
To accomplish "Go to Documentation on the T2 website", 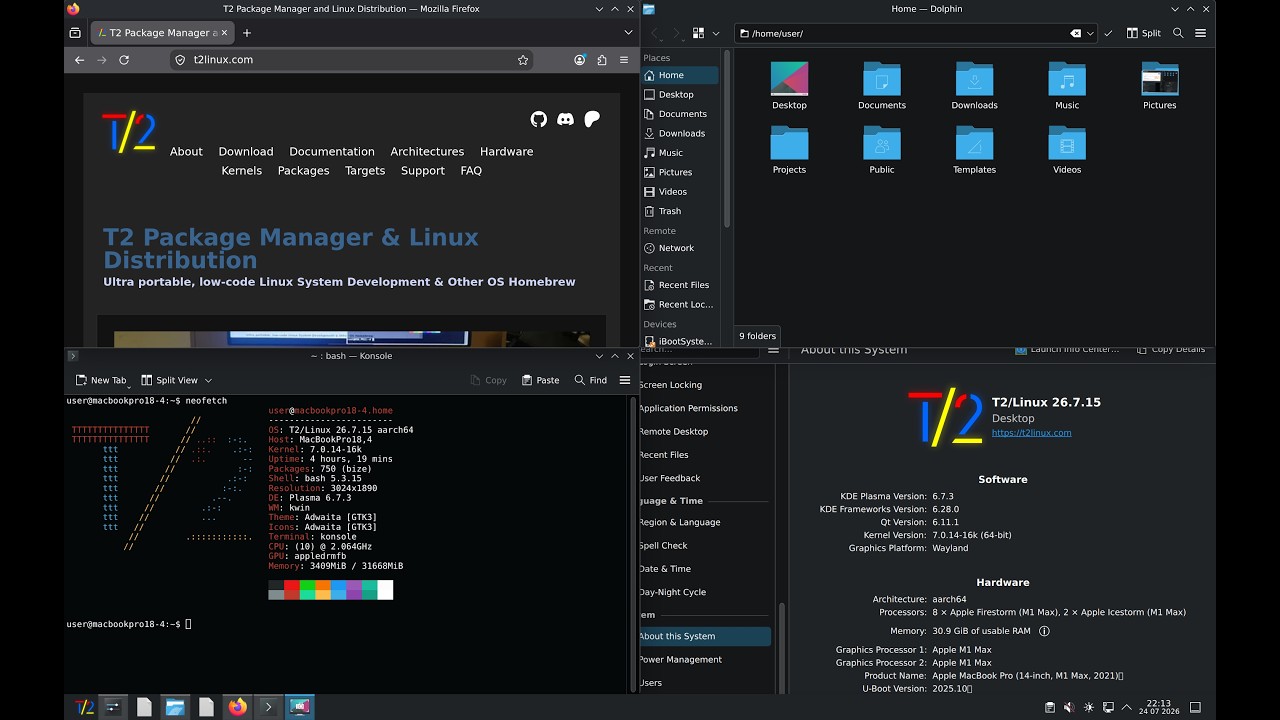I will pos(332,151).
